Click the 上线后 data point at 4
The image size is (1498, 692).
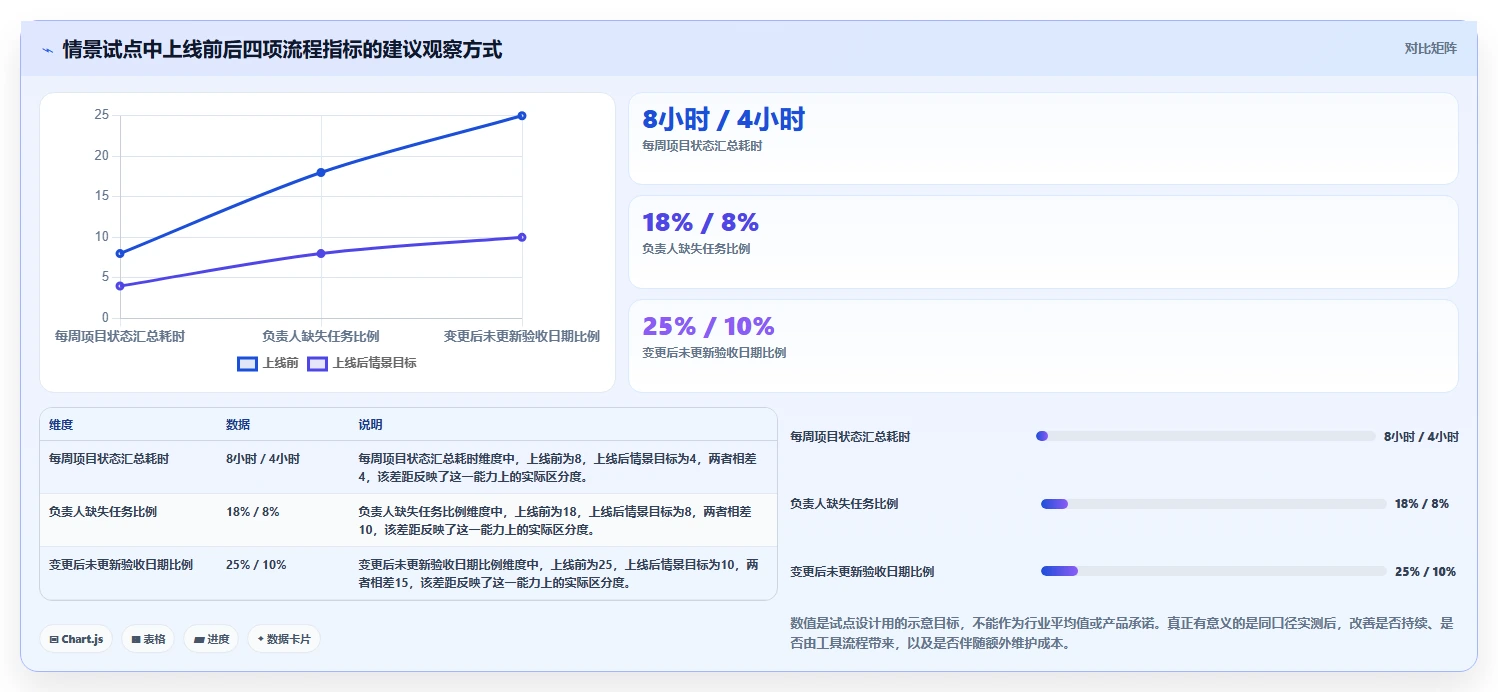coord(120,286)
